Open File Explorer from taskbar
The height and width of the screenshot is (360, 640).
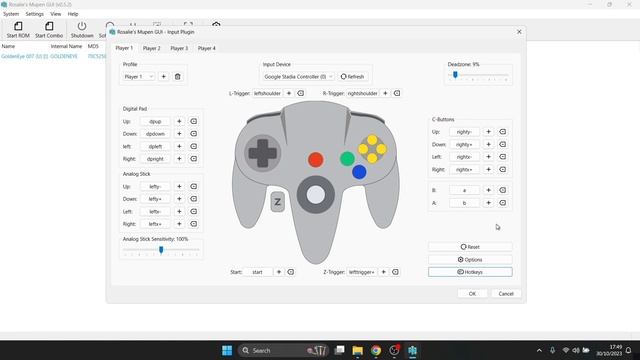[358, 351]
